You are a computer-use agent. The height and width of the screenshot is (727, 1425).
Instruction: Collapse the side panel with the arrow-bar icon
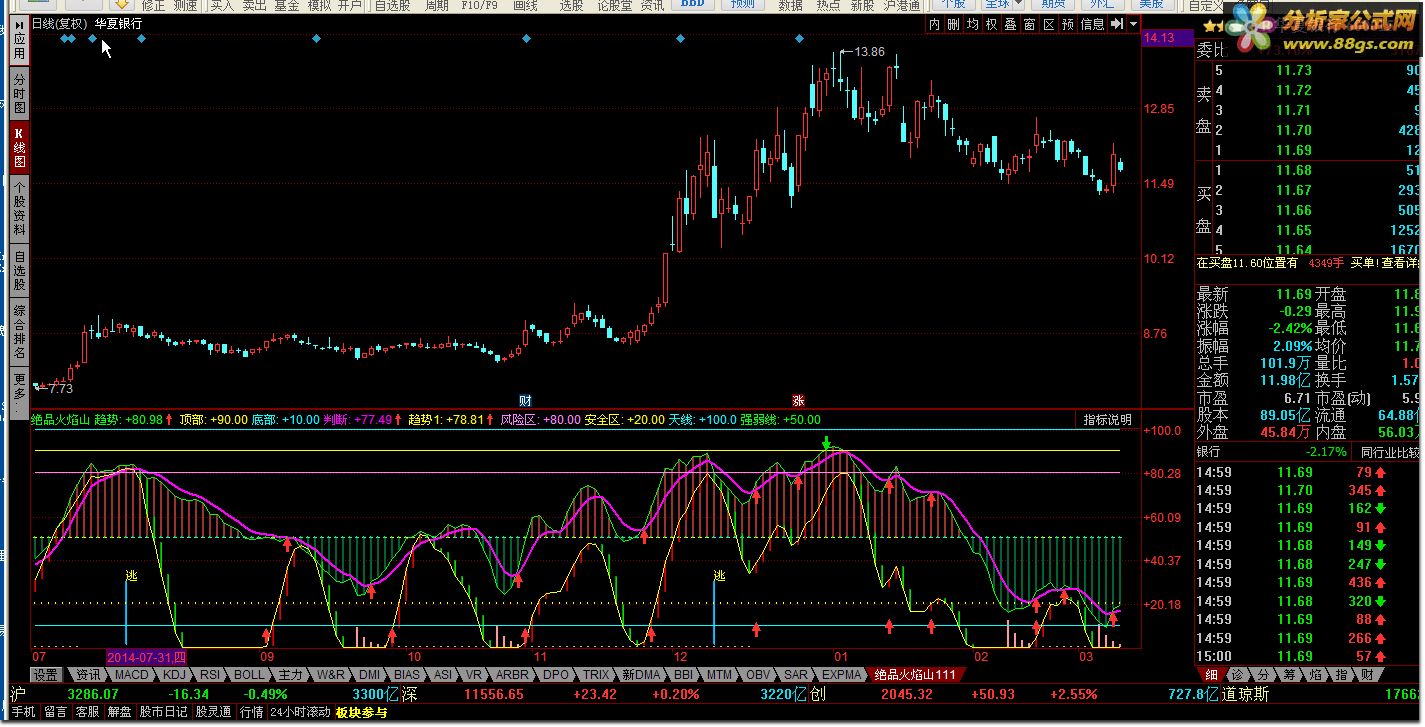(1116, 24)
